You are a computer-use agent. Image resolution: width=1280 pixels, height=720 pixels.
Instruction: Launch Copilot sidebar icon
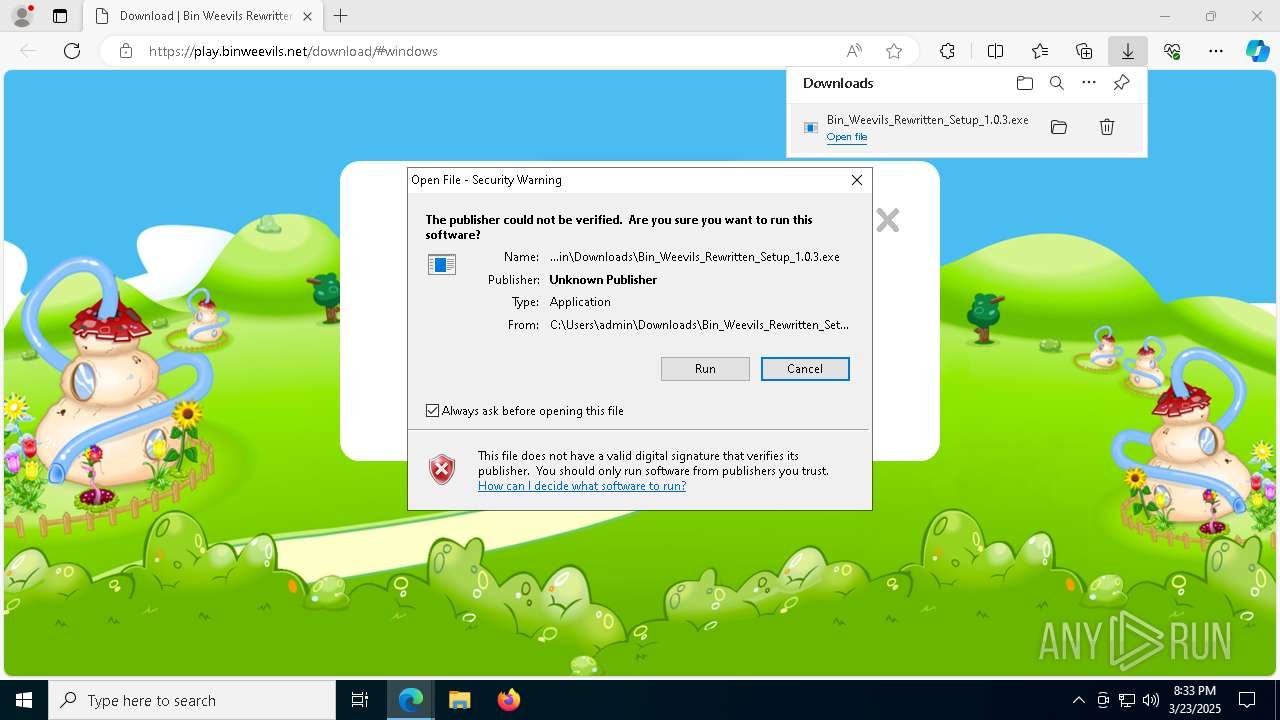[x=1258, y=51]
